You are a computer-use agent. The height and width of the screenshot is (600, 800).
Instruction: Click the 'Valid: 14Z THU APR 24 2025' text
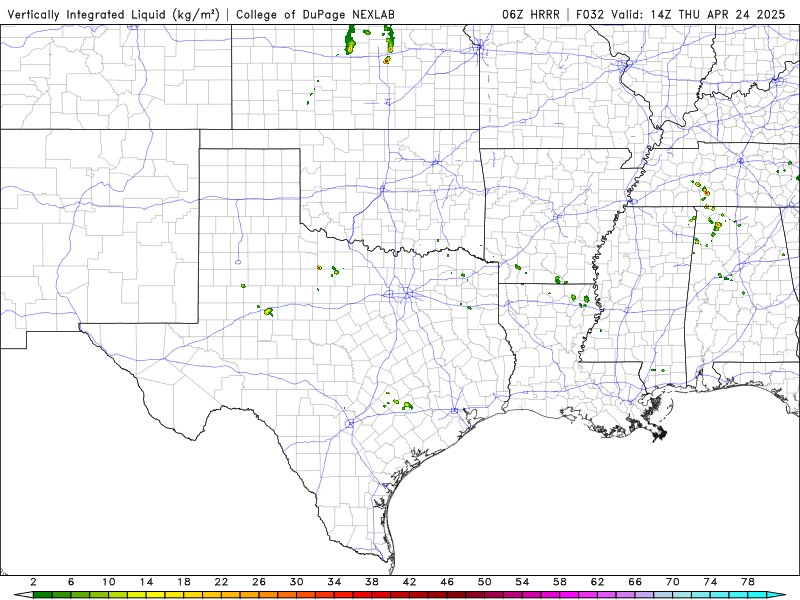coord(698,15)
